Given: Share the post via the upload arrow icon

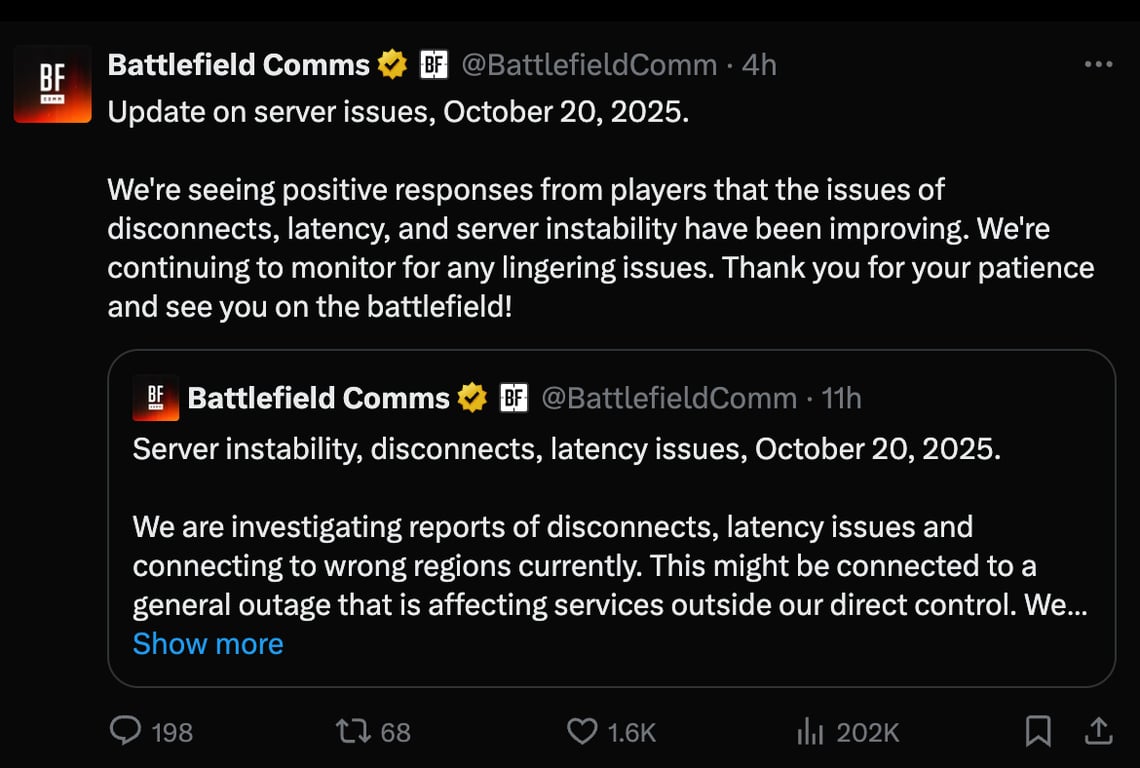Looking at the screenshot, I should (1098, 732).
